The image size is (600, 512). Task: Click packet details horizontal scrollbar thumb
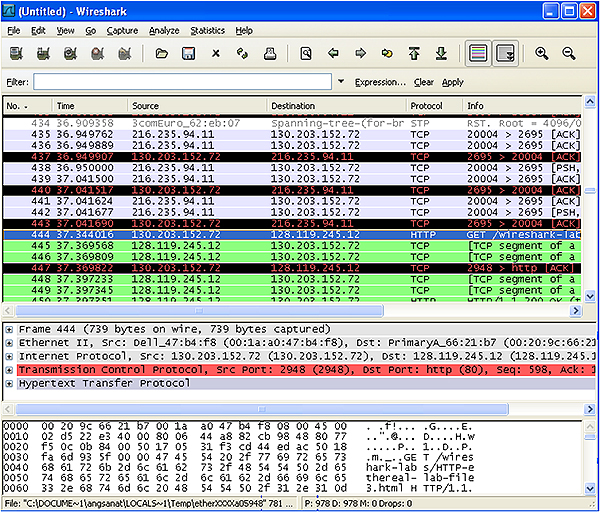(262, 409)
